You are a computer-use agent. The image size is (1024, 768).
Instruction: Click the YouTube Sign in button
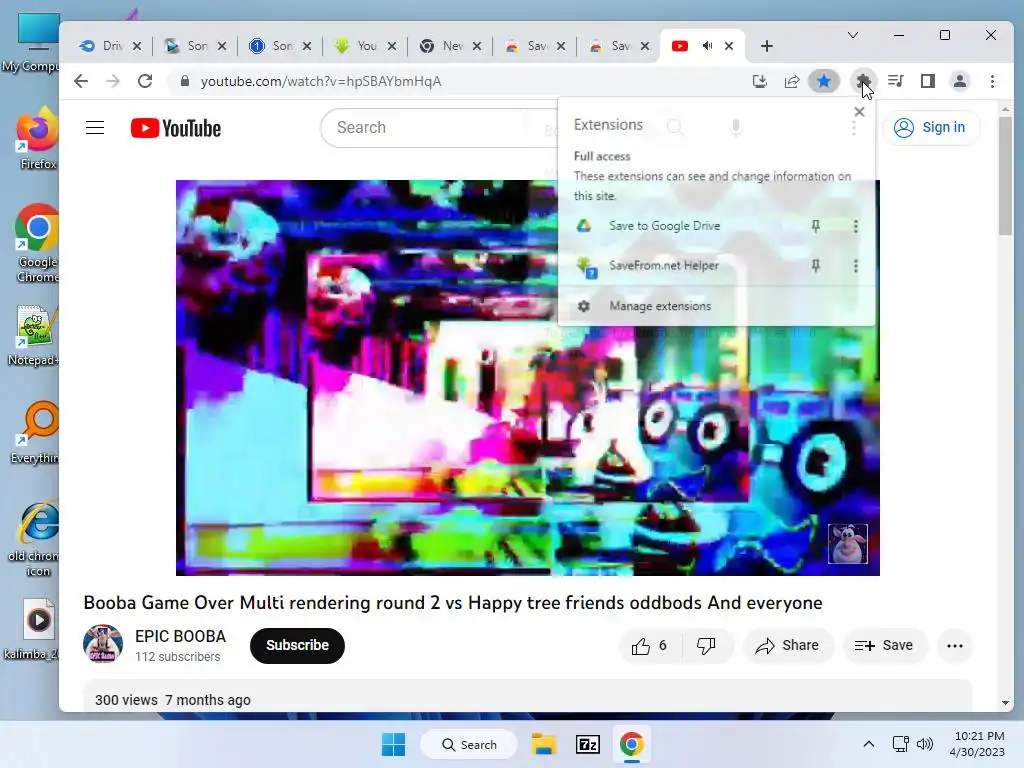click(x=930, y=127)
